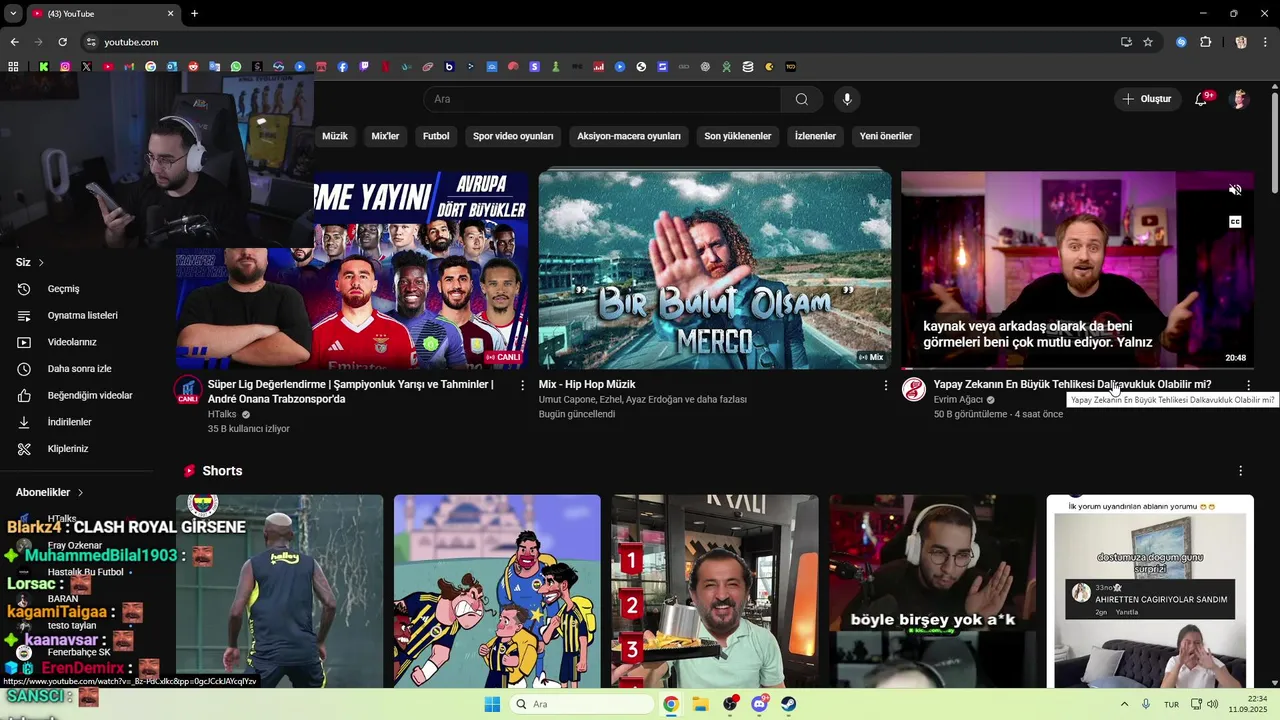
Task: Go to the Evrim Ağacı channel name
Action: tap(958, 400)
